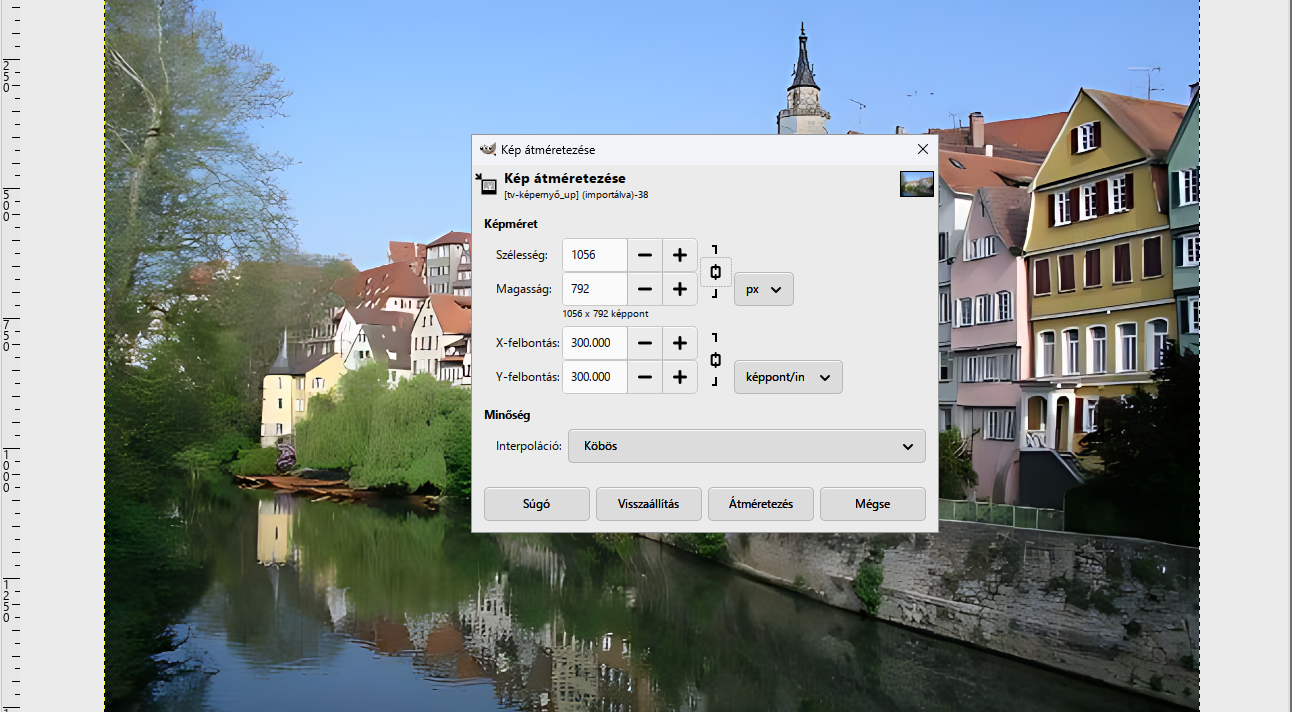Select the Y-felbontás input field
The width and height of the screenshot is (1292, 712).
point(595,377)
